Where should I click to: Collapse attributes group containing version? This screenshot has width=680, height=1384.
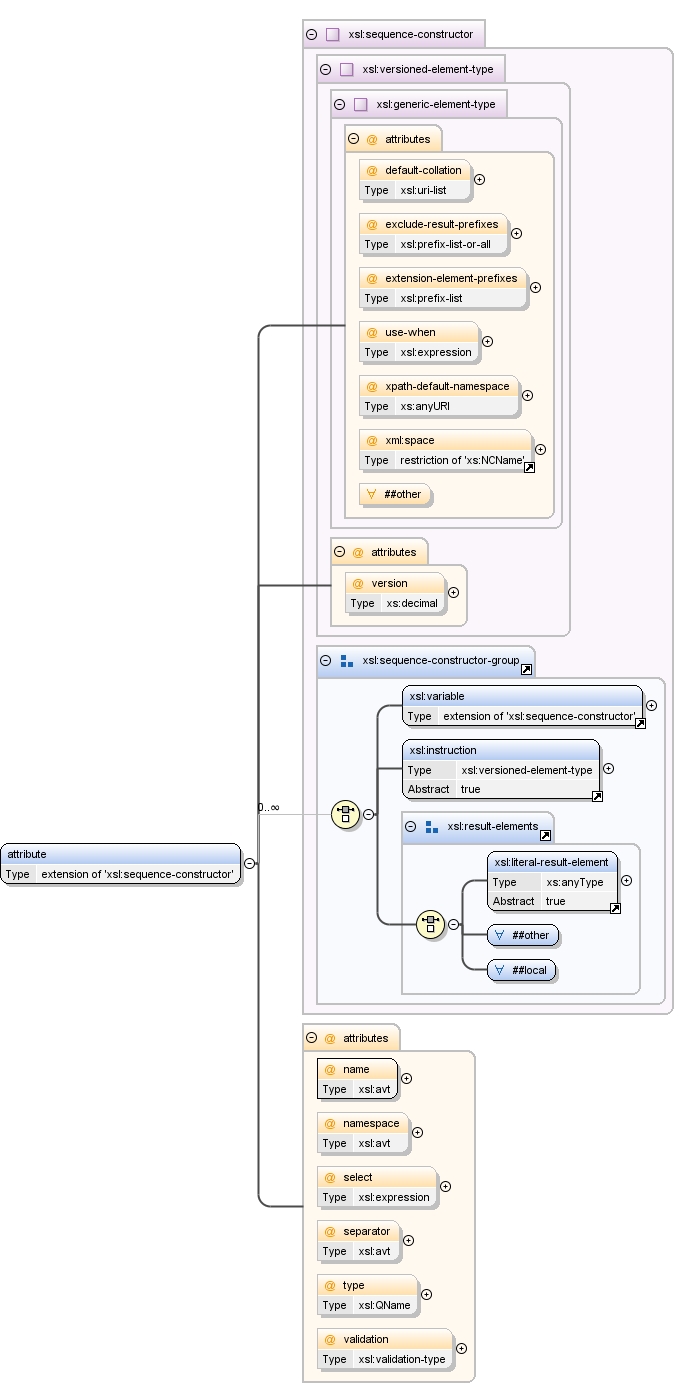(x=339, y=552)
